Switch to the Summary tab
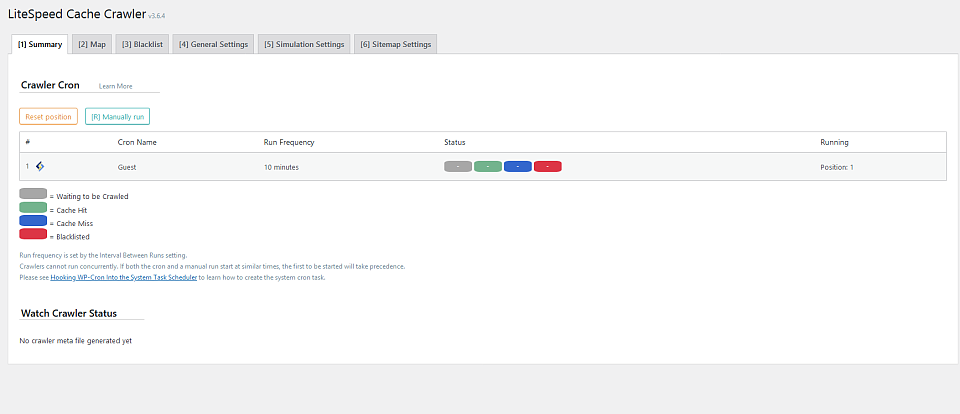 pyautogui.click(x=40, y=45)
